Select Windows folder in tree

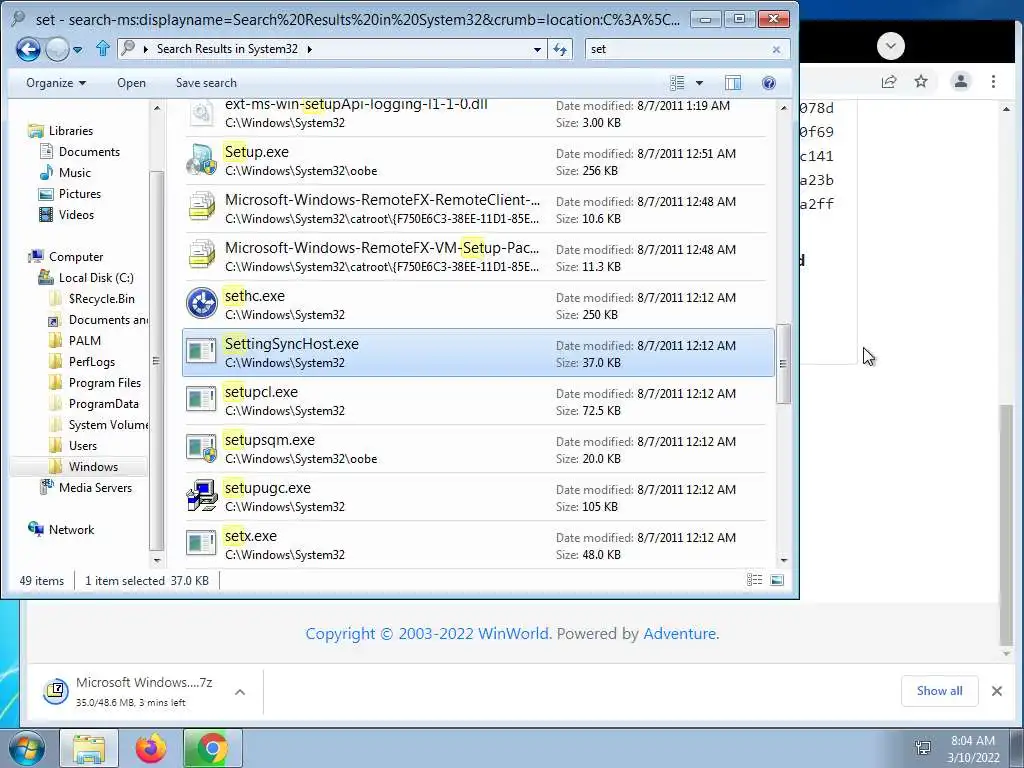click(x=93, y=466)
